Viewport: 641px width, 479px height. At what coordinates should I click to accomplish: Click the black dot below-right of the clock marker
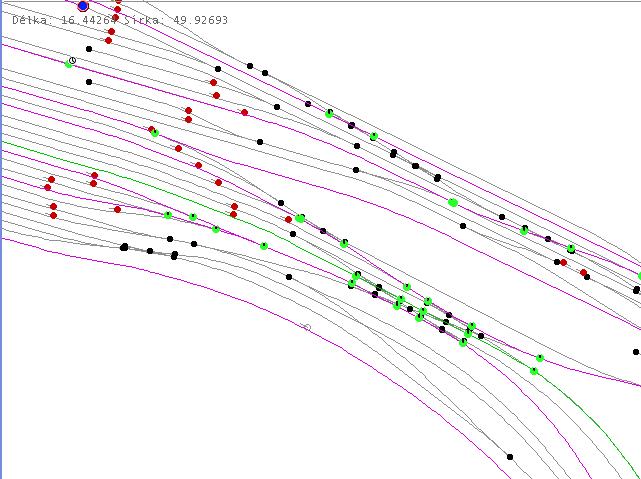point(89,82)
